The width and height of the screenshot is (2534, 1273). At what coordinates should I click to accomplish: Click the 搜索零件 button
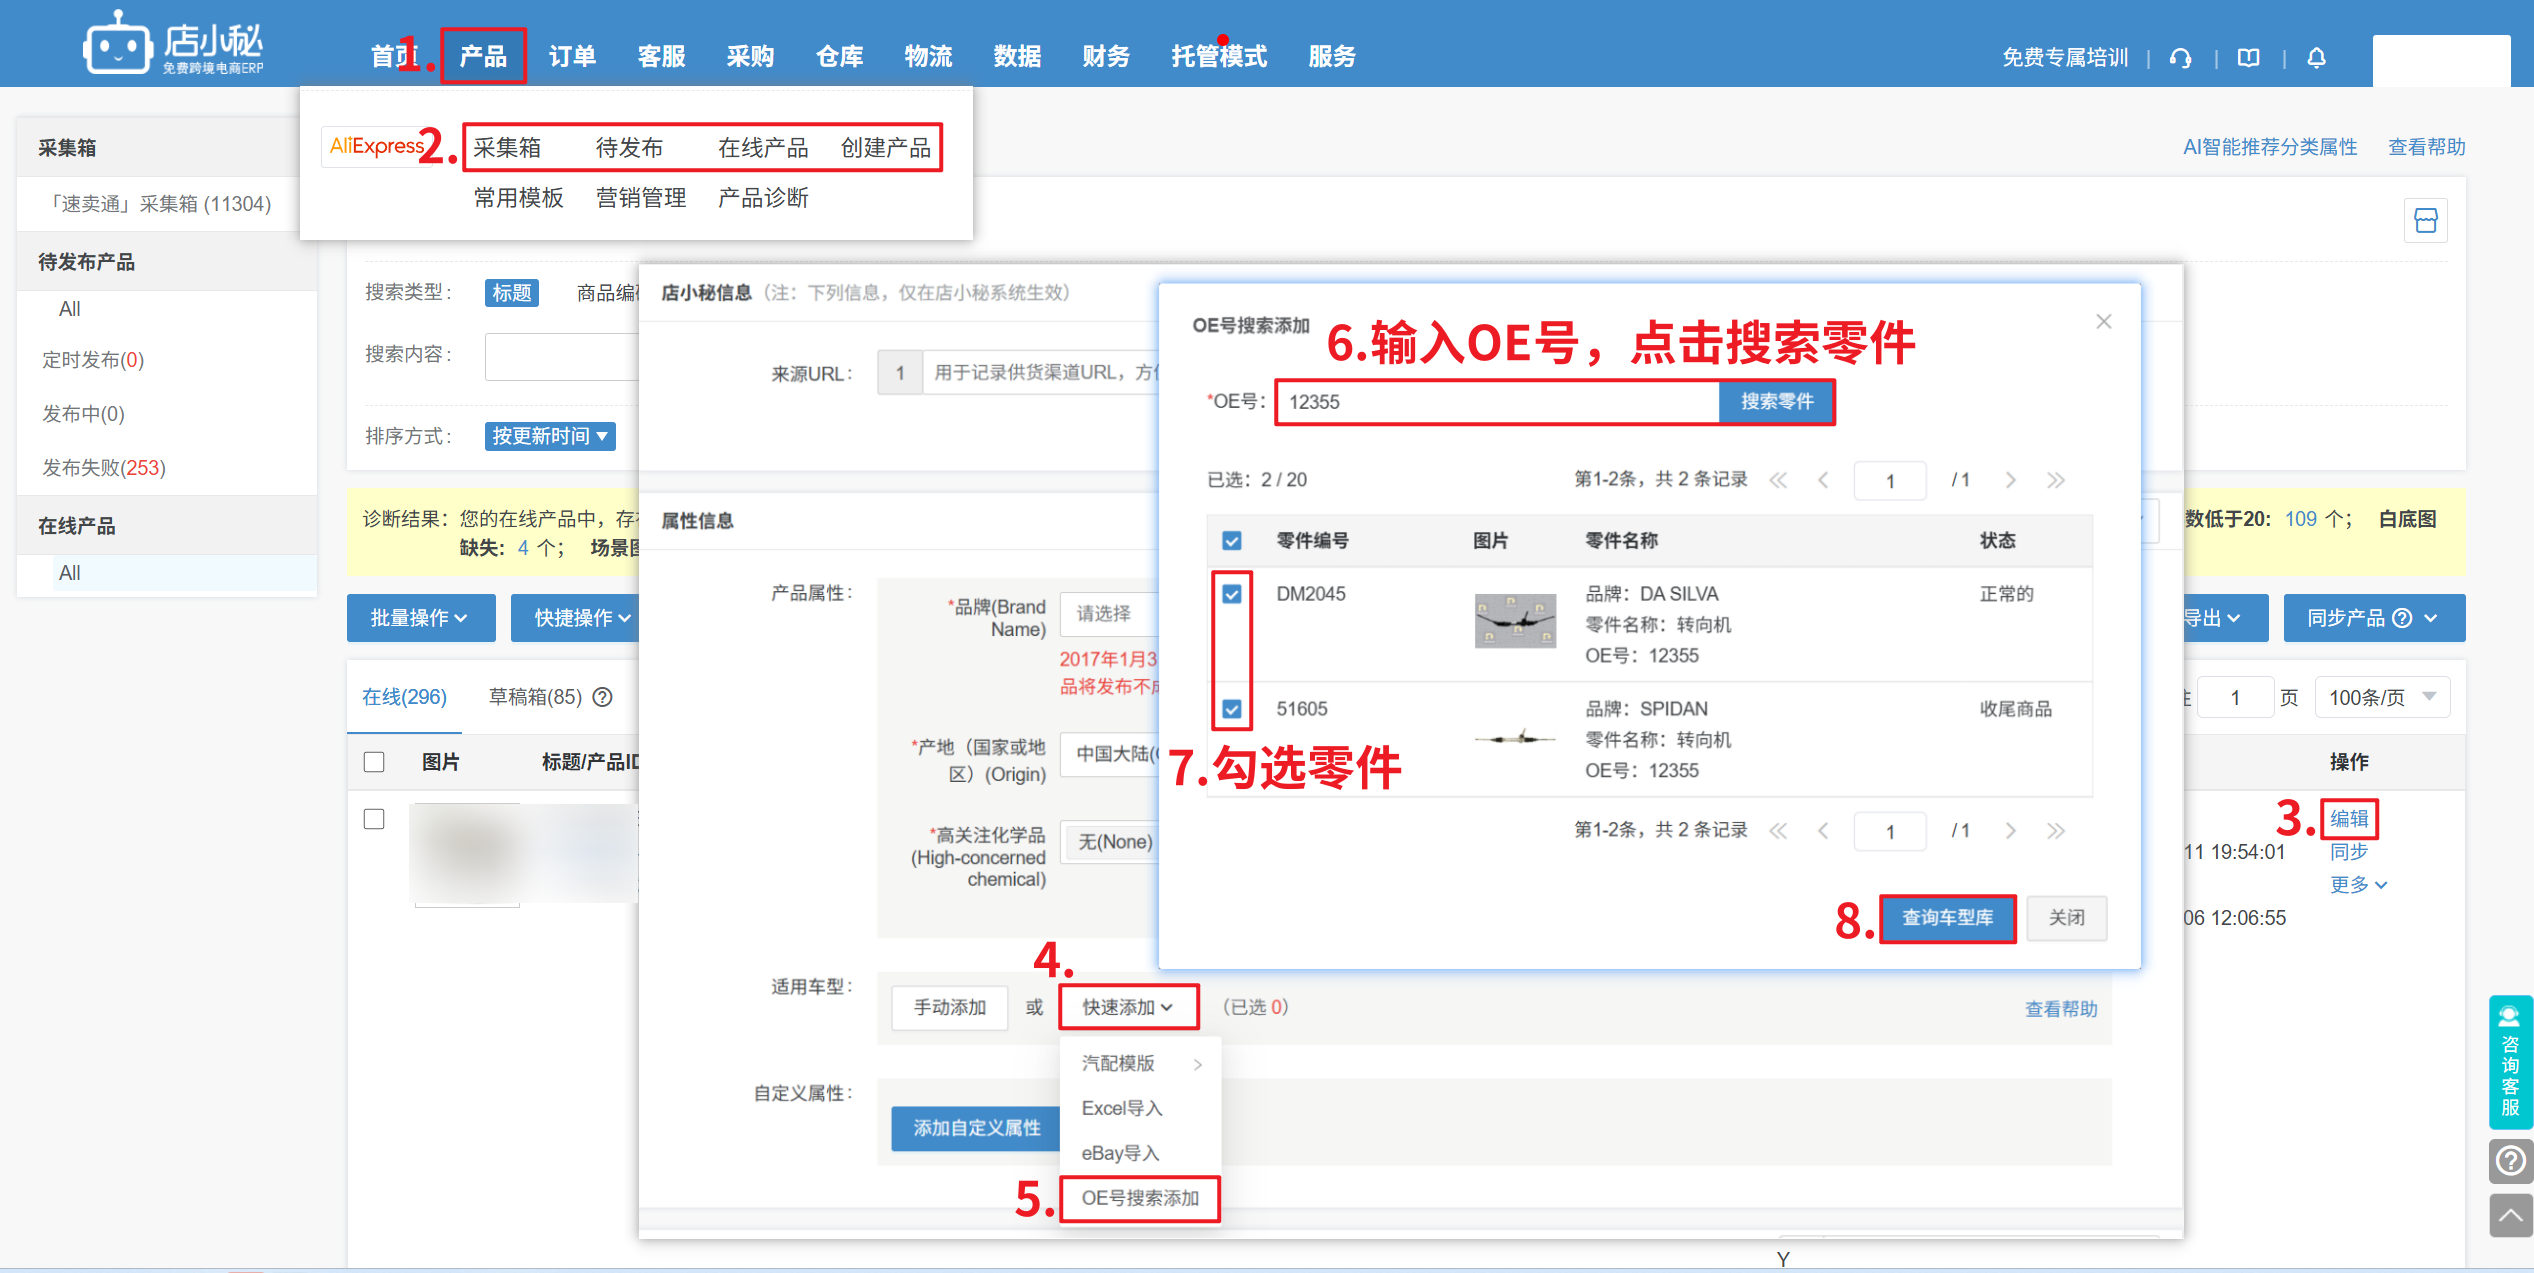(1776, 402)
